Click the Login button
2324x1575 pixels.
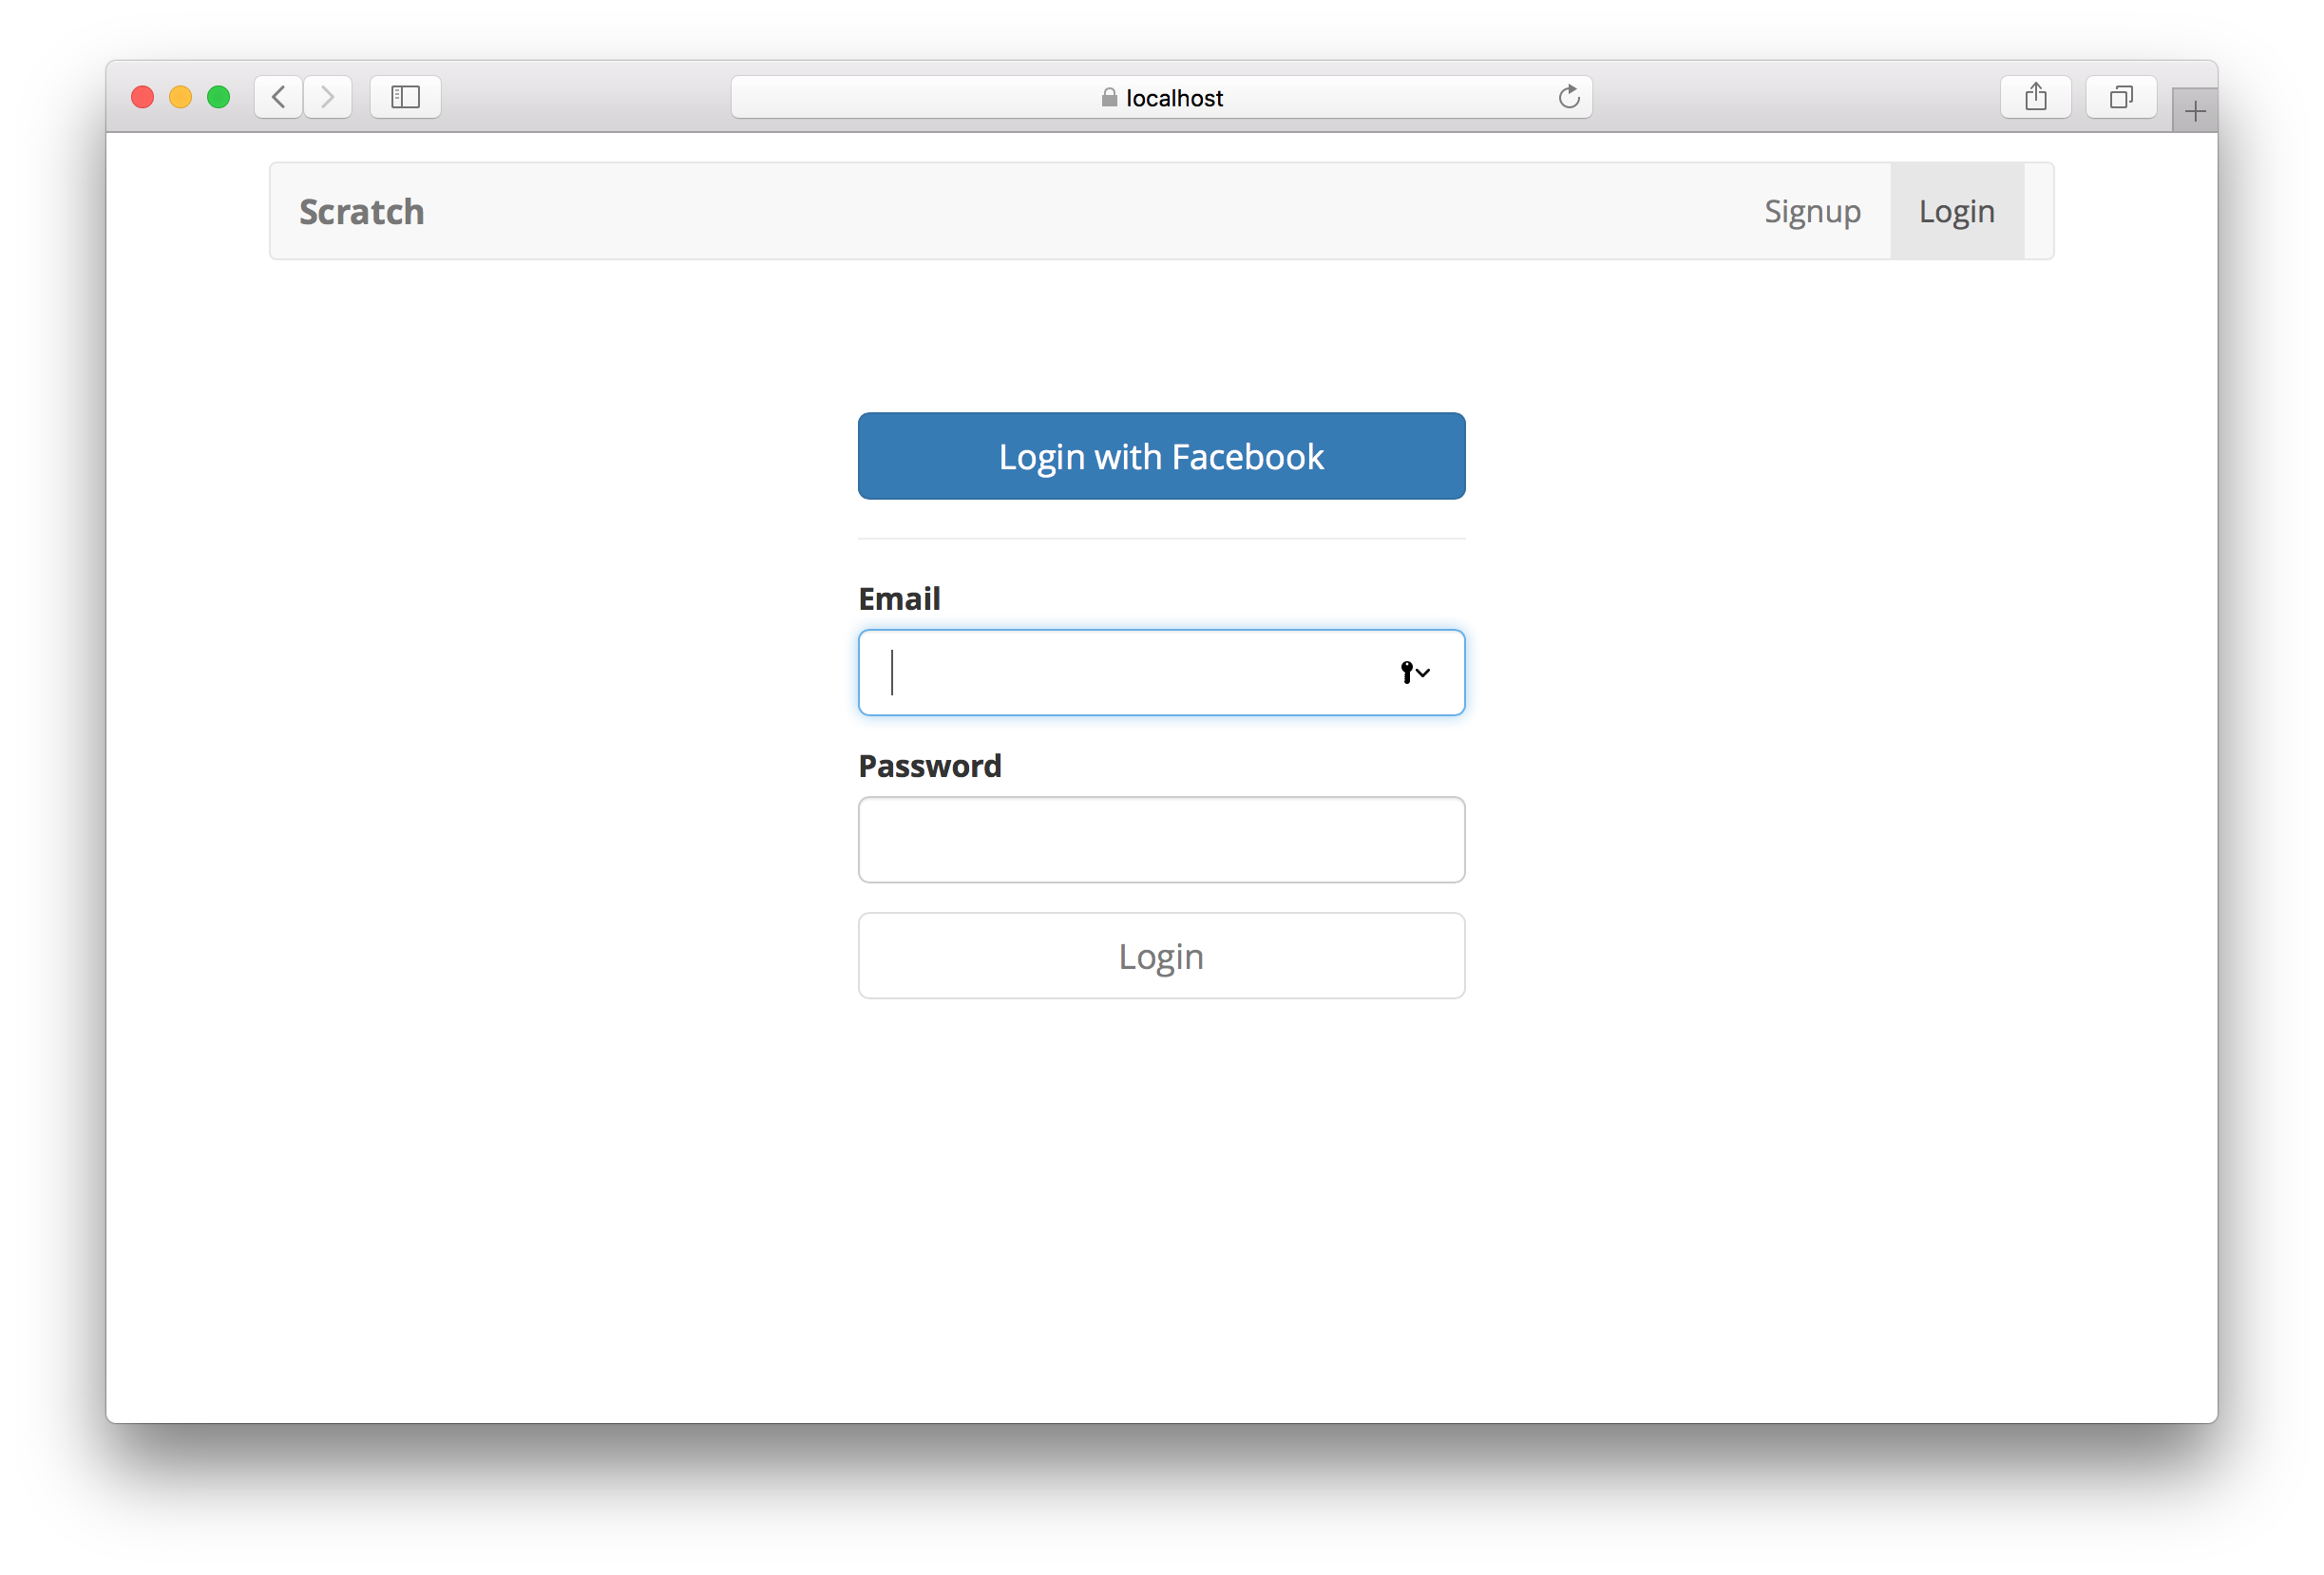(x=1160, y=955)
